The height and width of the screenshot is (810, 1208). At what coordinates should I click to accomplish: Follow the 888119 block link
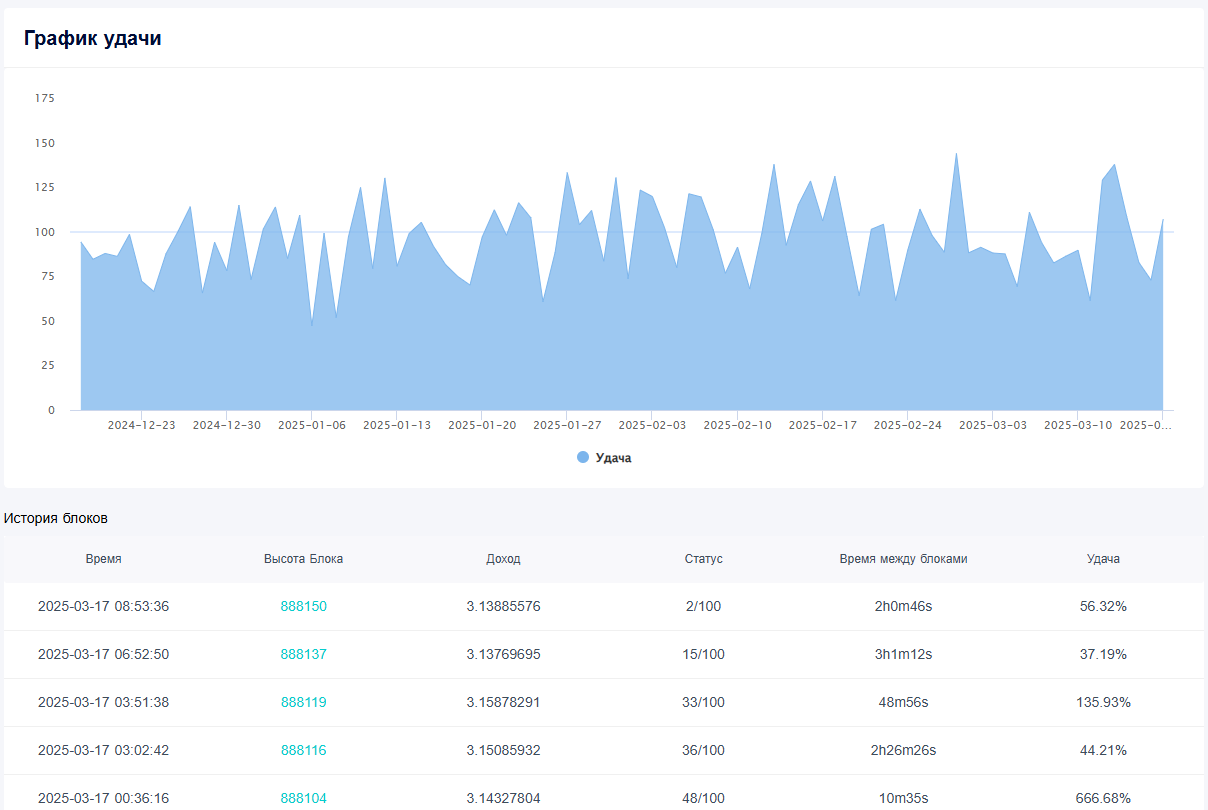pyautogui.click(x=303, y=702)
